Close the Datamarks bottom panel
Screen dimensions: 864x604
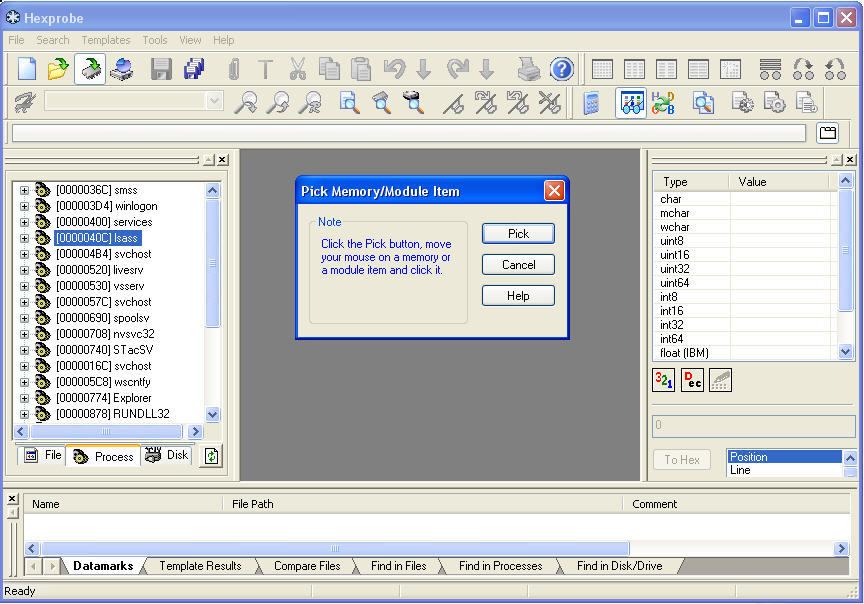(x=12, y=498)
